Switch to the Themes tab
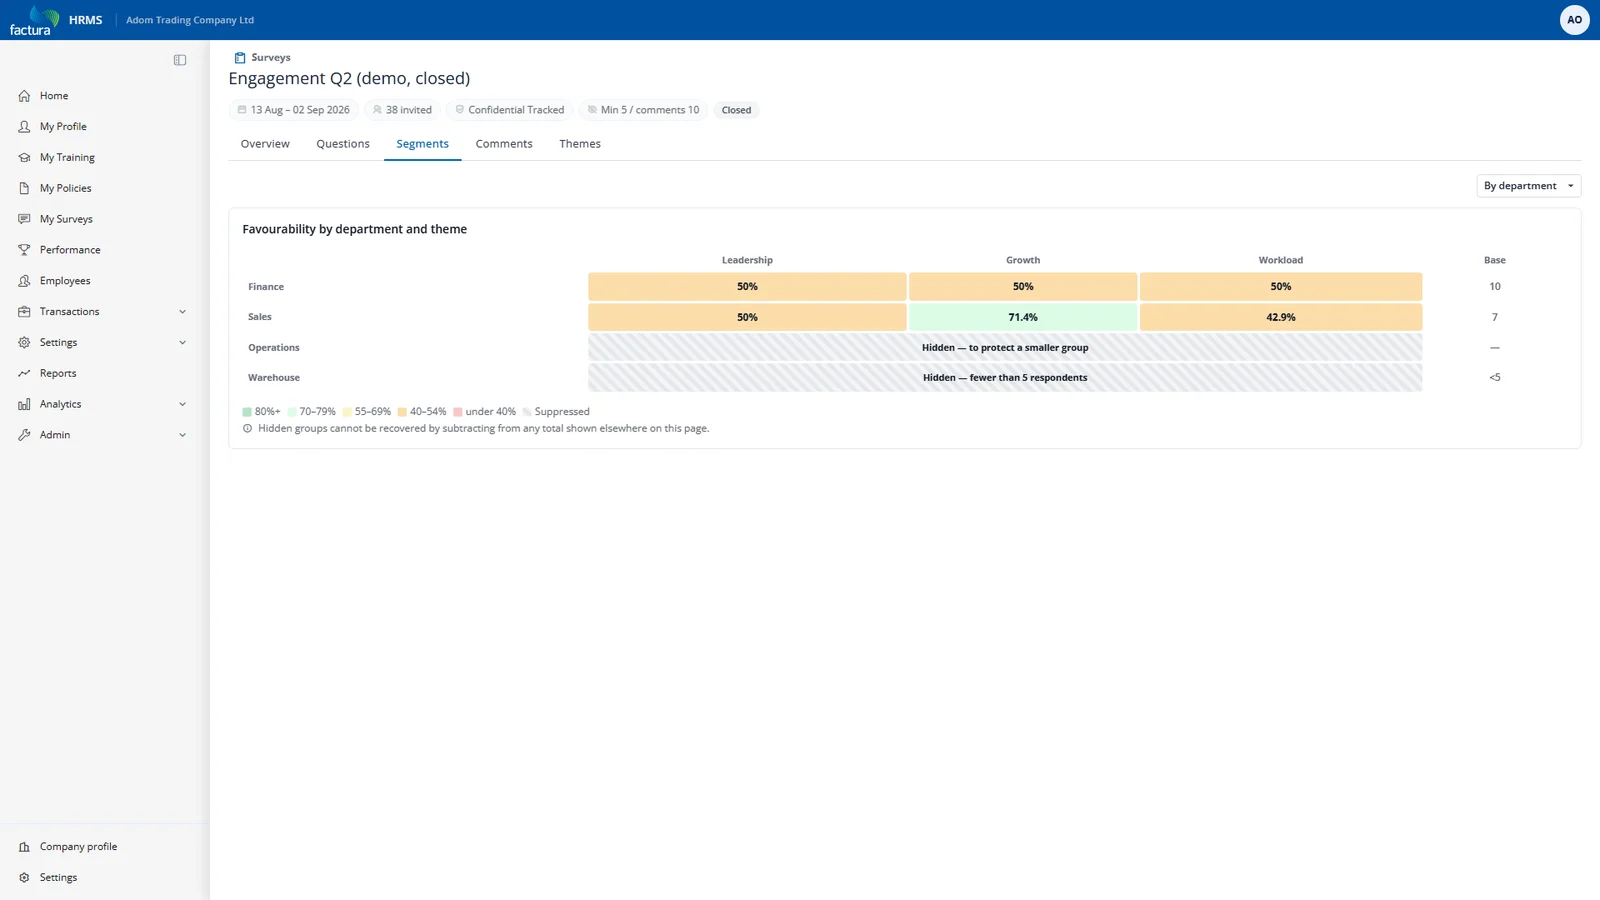 click(580, 144)
